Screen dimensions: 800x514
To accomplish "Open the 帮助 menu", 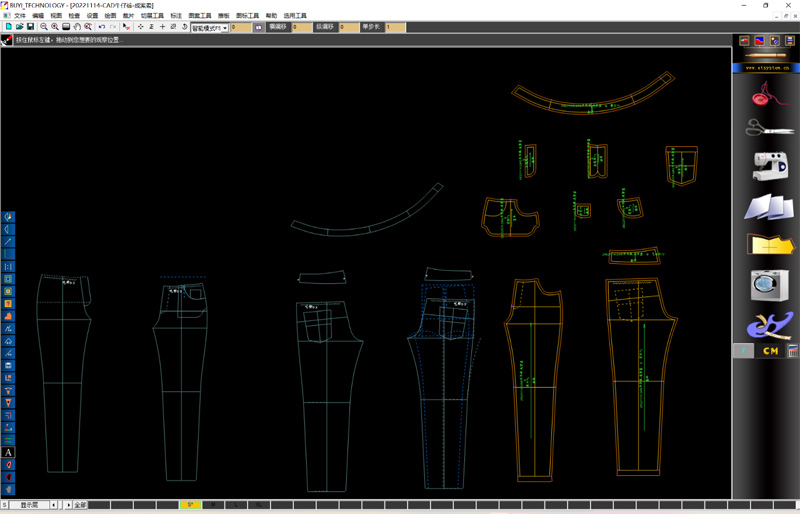I will [271, 16].
